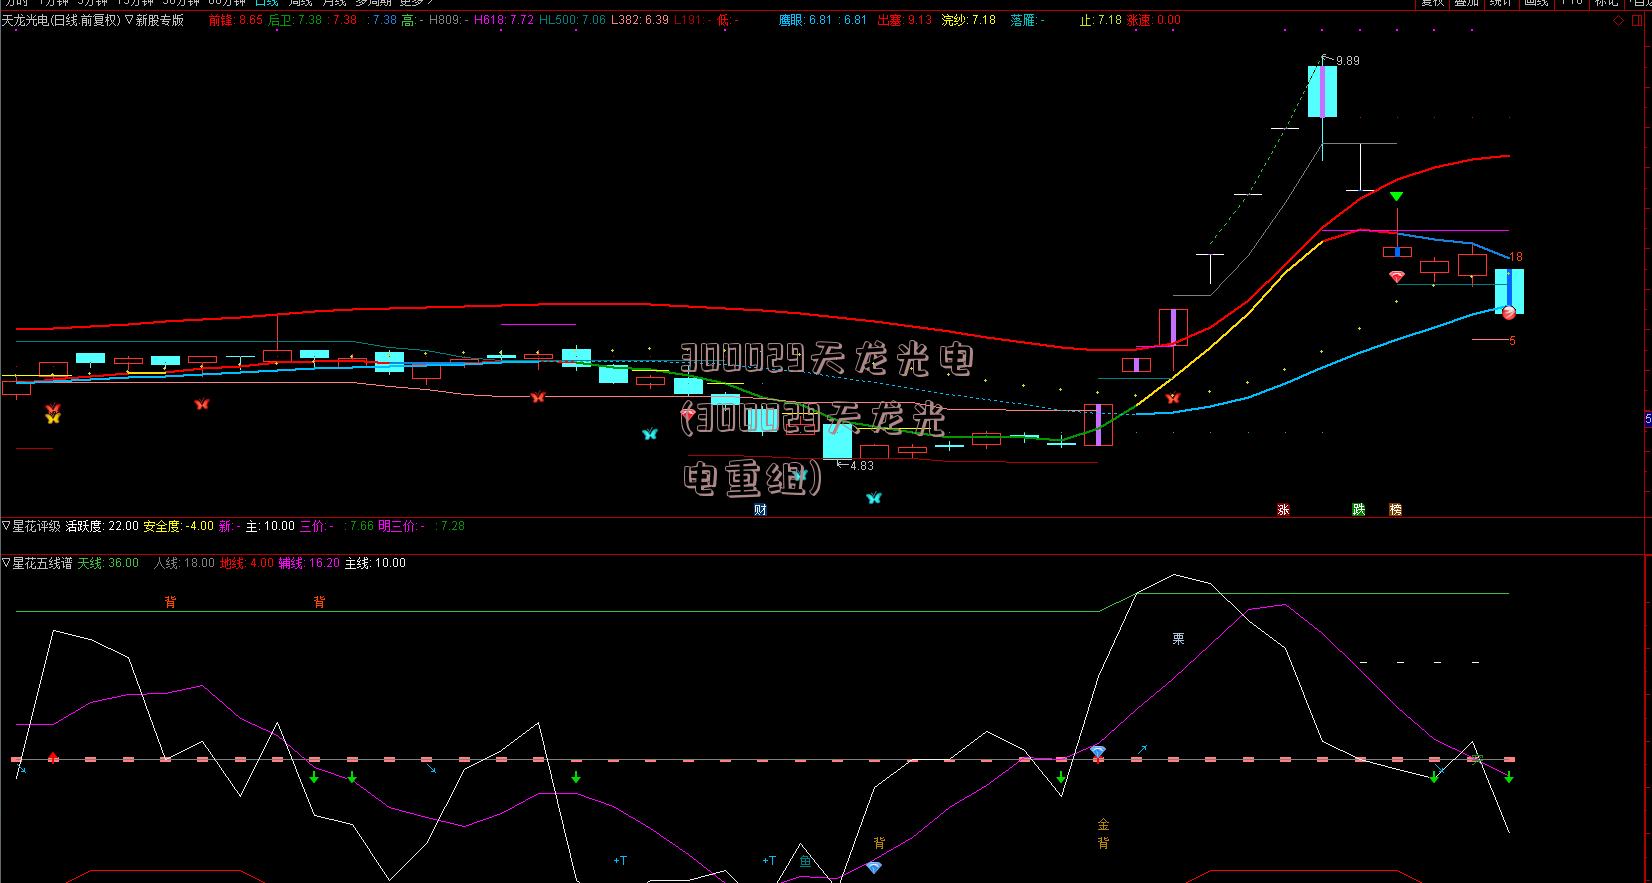Screen dimensions: 1652x883
Task: Click the 辅线: 16.20 value
Action: 309,563
